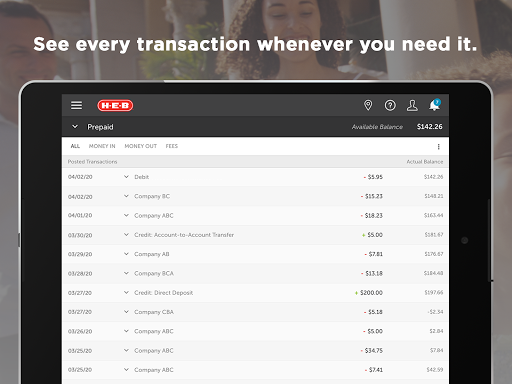Click the $197.66 actual balance

point(434,293)
